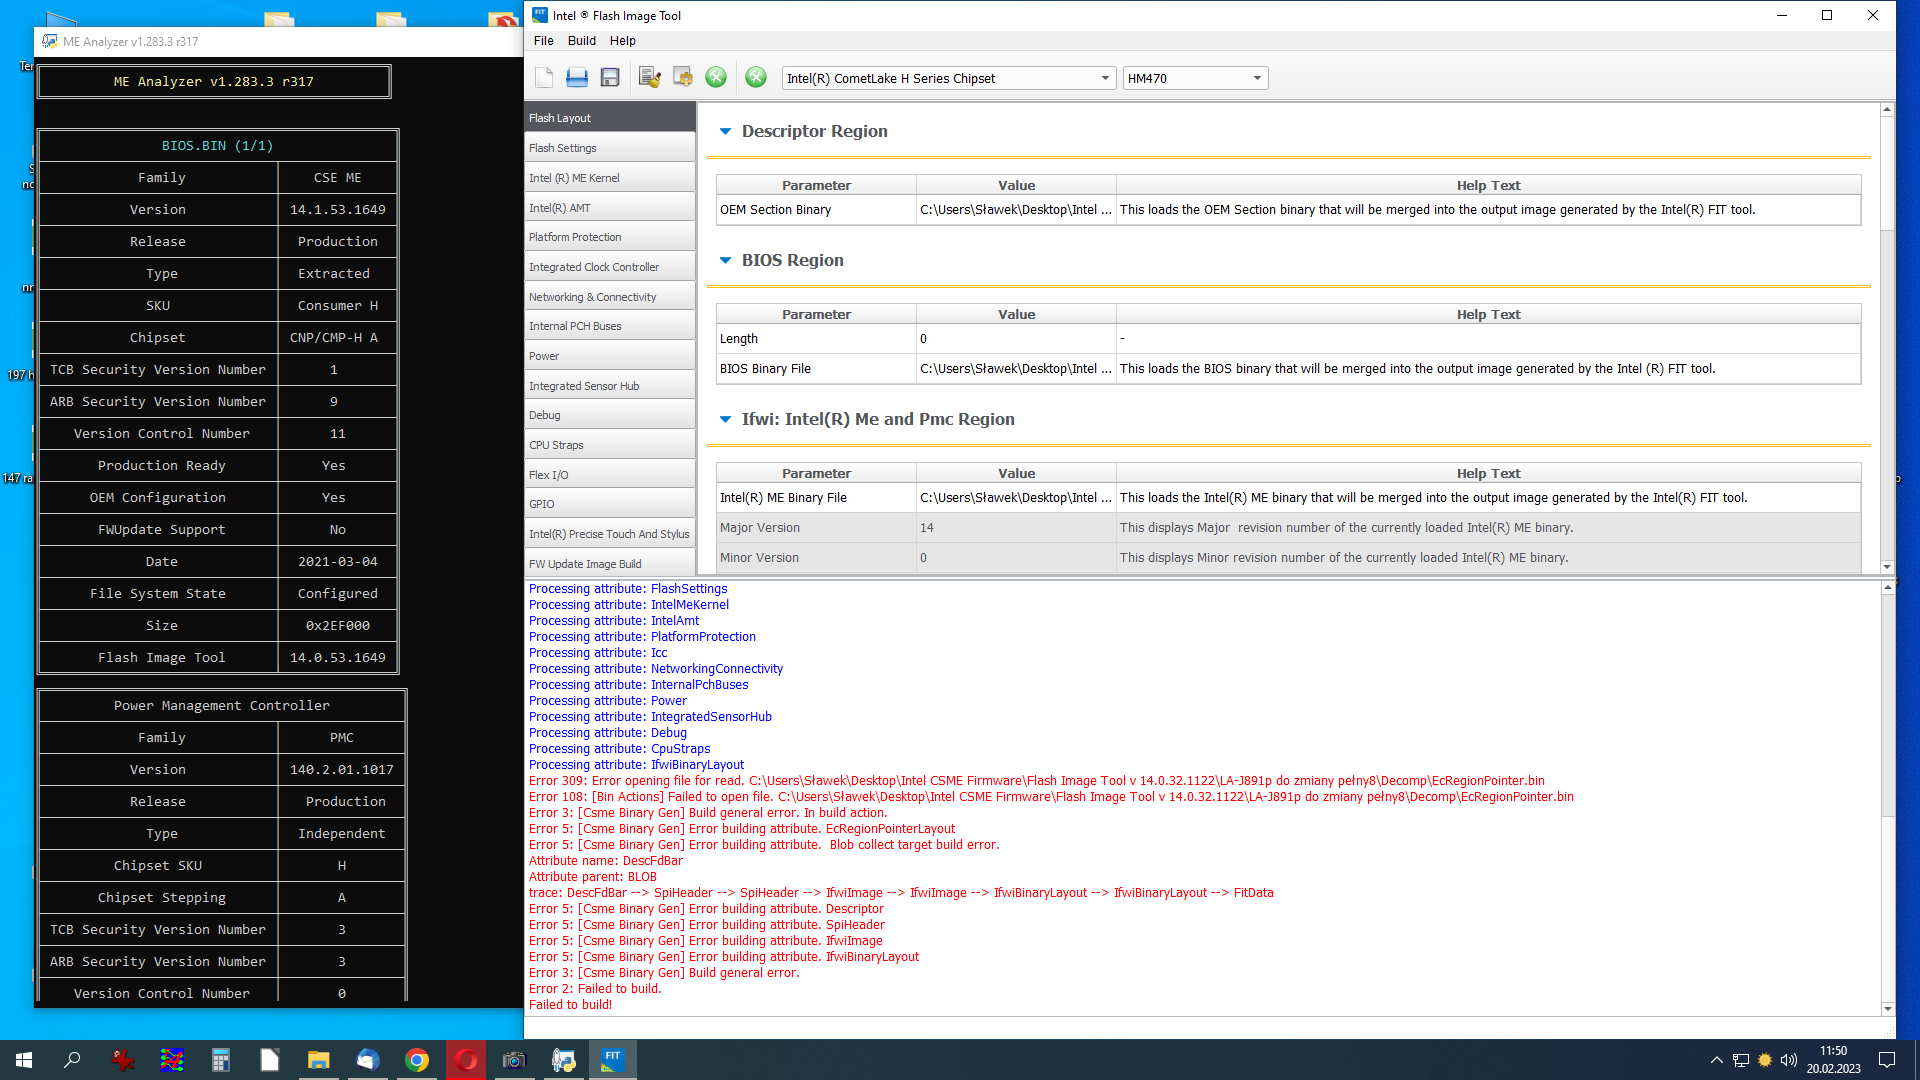This screenshot has width=1920, height=1080.
Task: Click the ME Analyzer window title bar
Action: (x=280, y=42)
